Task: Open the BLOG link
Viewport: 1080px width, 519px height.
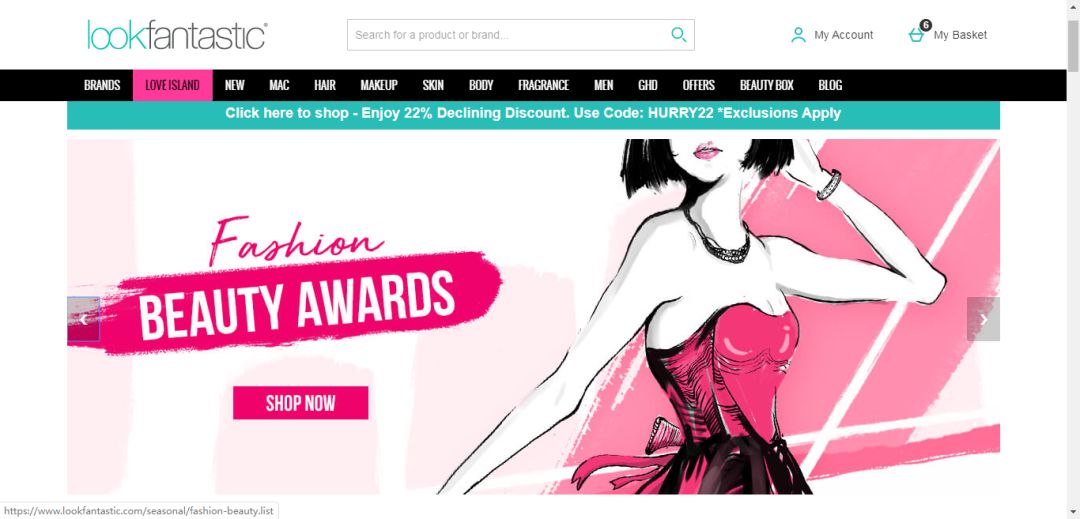Action: point(830,85)
